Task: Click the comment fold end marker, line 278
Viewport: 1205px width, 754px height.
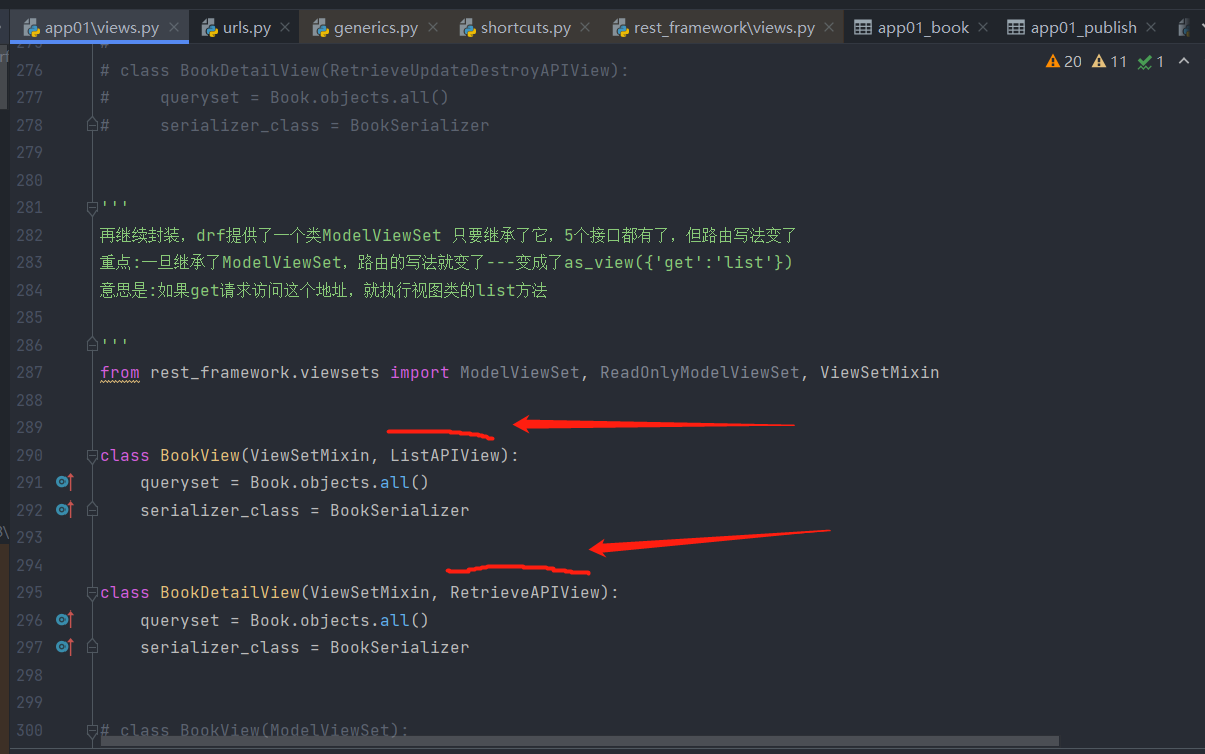Action: coord(92,125)
